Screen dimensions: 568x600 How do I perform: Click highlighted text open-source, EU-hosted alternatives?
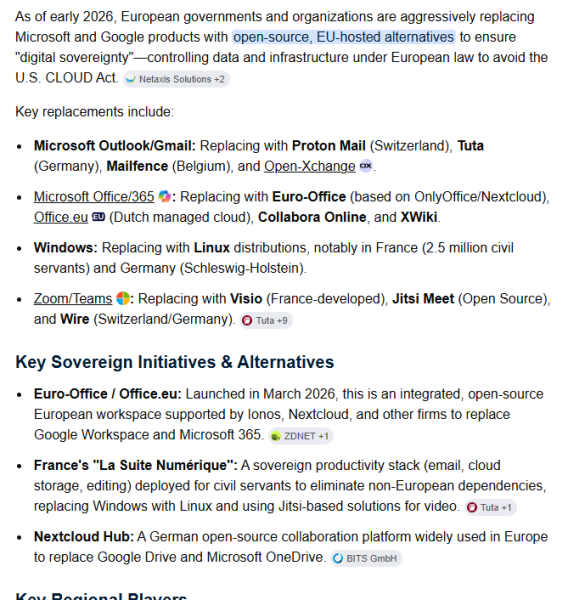(344, 37)
